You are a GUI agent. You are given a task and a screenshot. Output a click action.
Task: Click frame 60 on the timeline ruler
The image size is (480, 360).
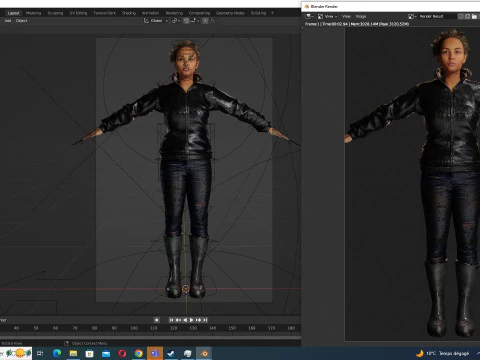click(x=55, y=328)
